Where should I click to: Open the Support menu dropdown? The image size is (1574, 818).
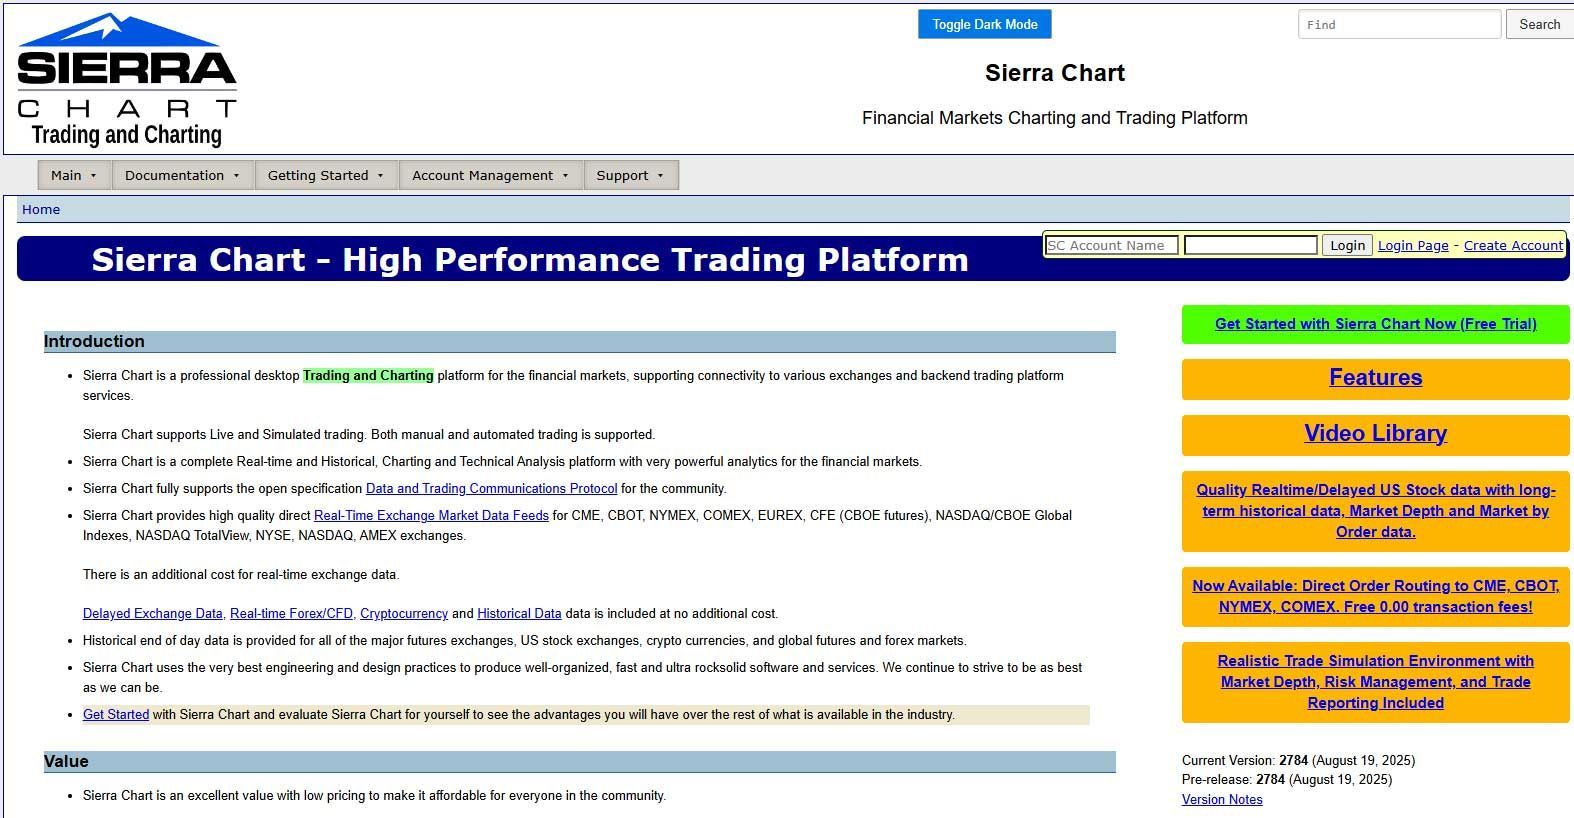630,175
